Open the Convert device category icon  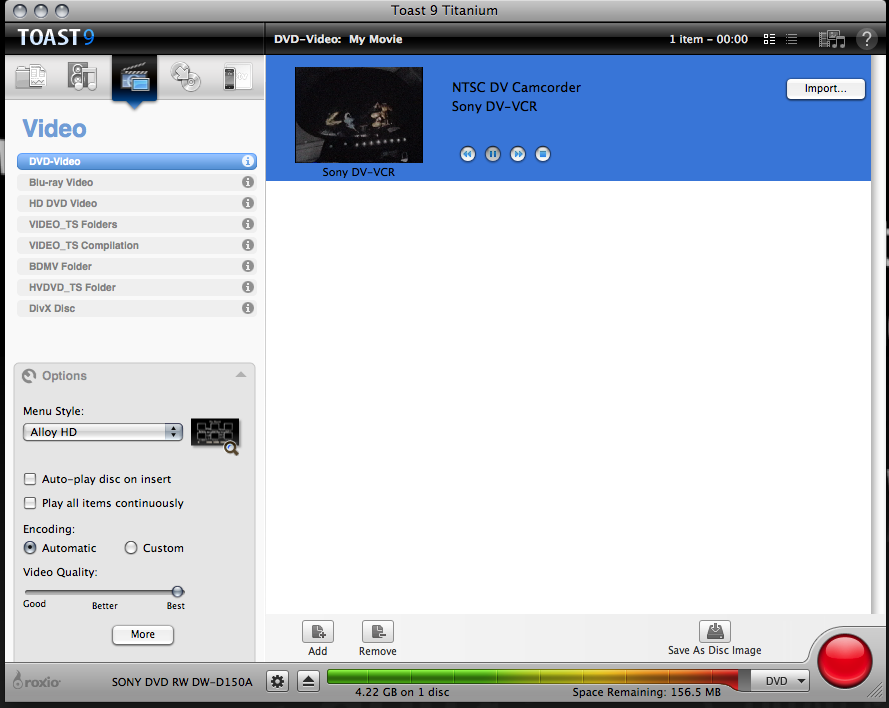point(237,77)
